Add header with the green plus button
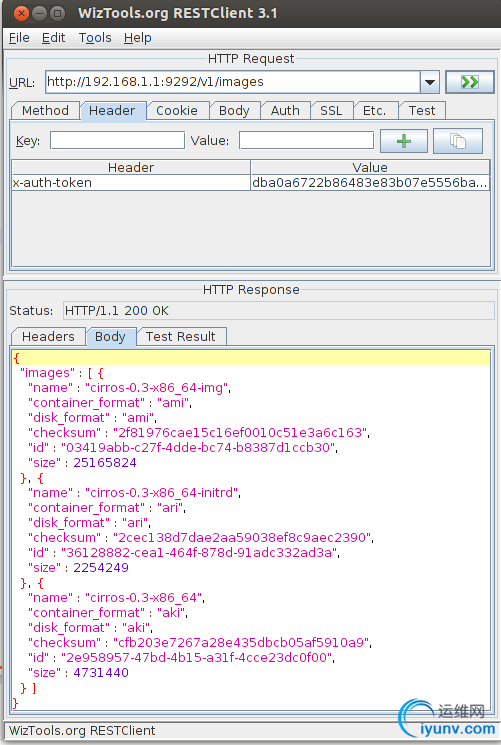Image resolution: width=501 pixels, height=745 pixels. 404,141
